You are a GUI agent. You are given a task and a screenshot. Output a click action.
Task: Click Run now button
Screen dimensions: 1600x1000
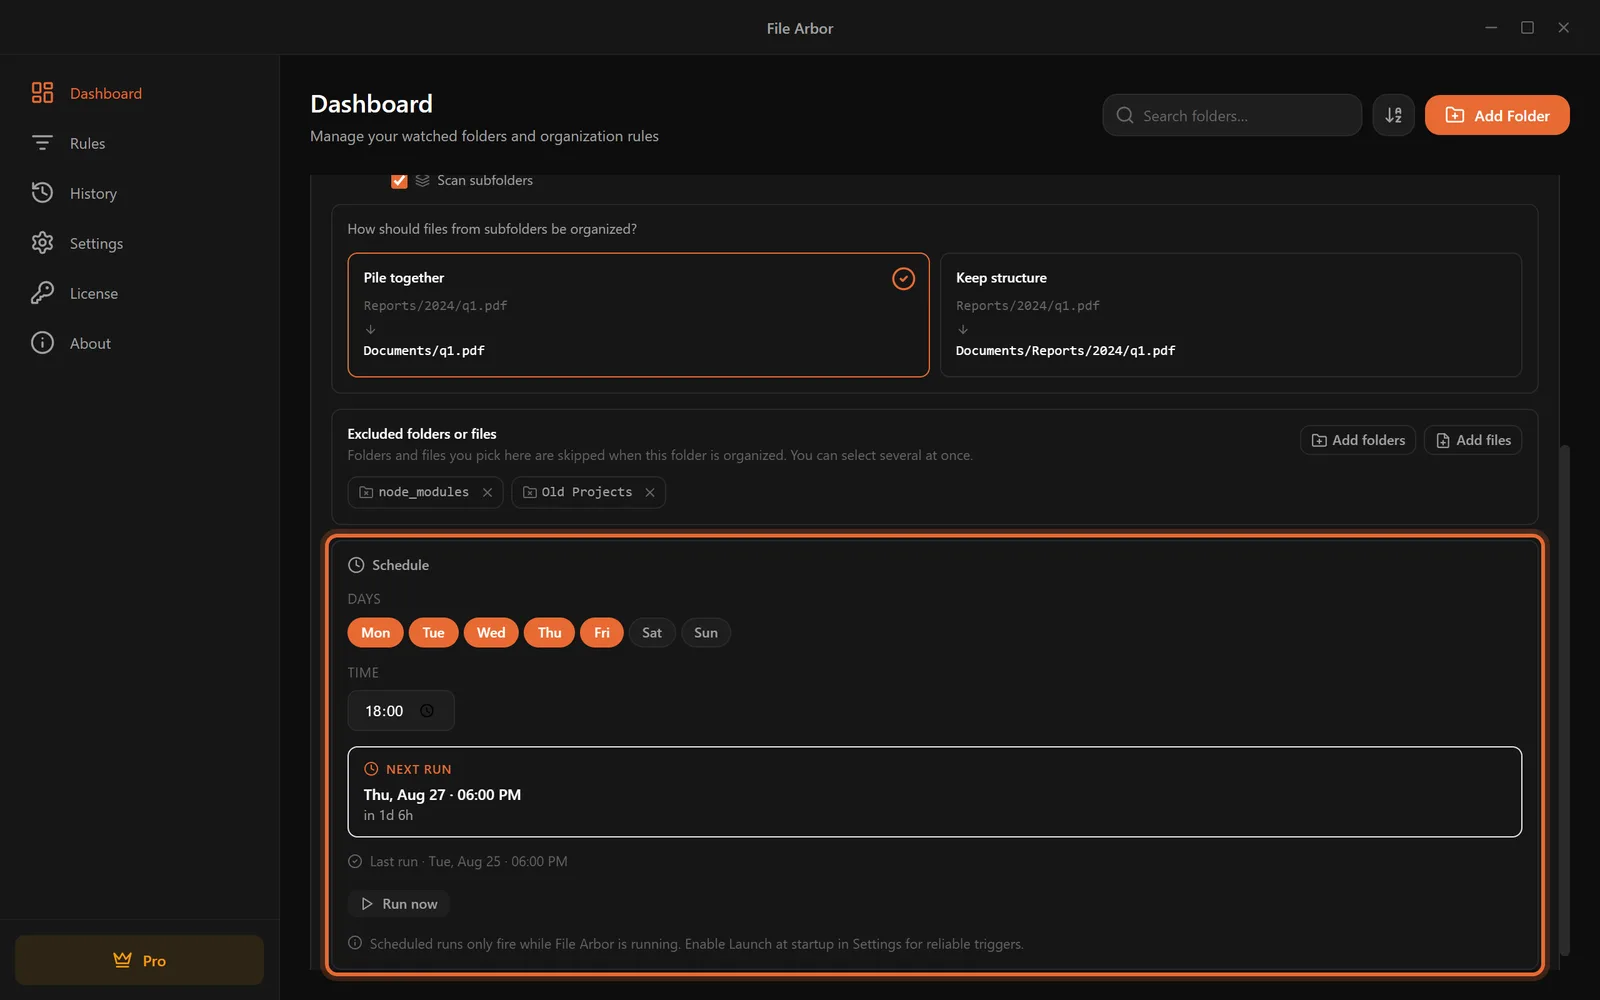tap(399, 904)
